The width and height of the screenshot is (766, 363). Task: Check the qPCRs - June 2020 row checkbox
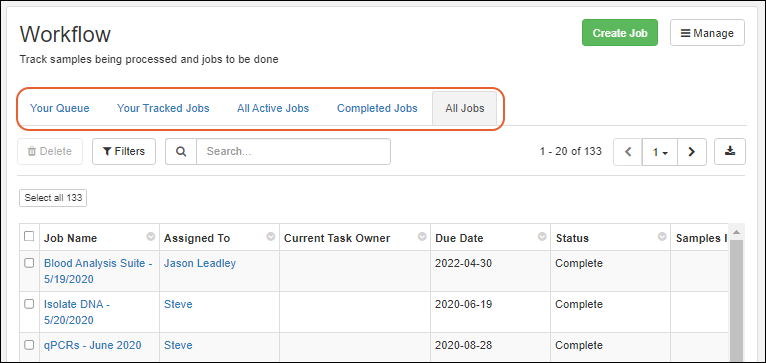(x=29, y=345)
